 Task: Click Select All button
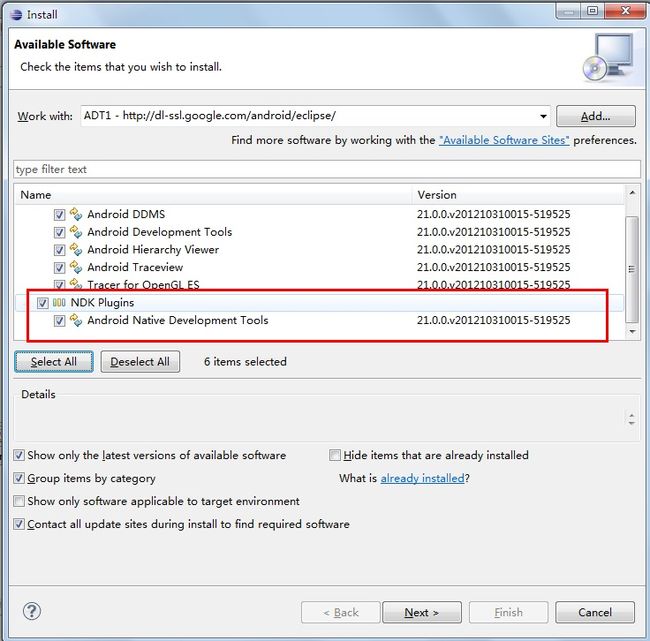[x=54, y=362]
